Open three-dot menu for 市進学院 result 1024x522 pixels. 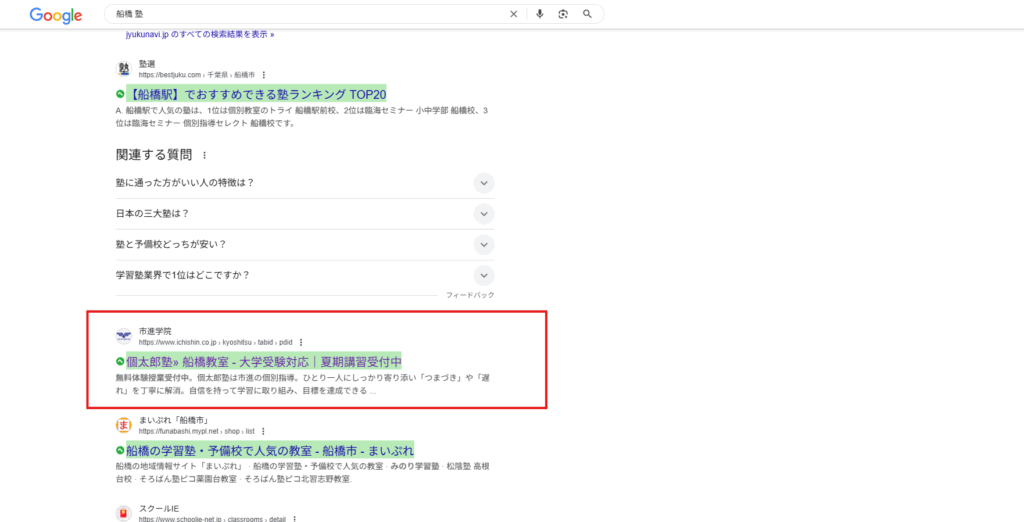coord(301,342)
